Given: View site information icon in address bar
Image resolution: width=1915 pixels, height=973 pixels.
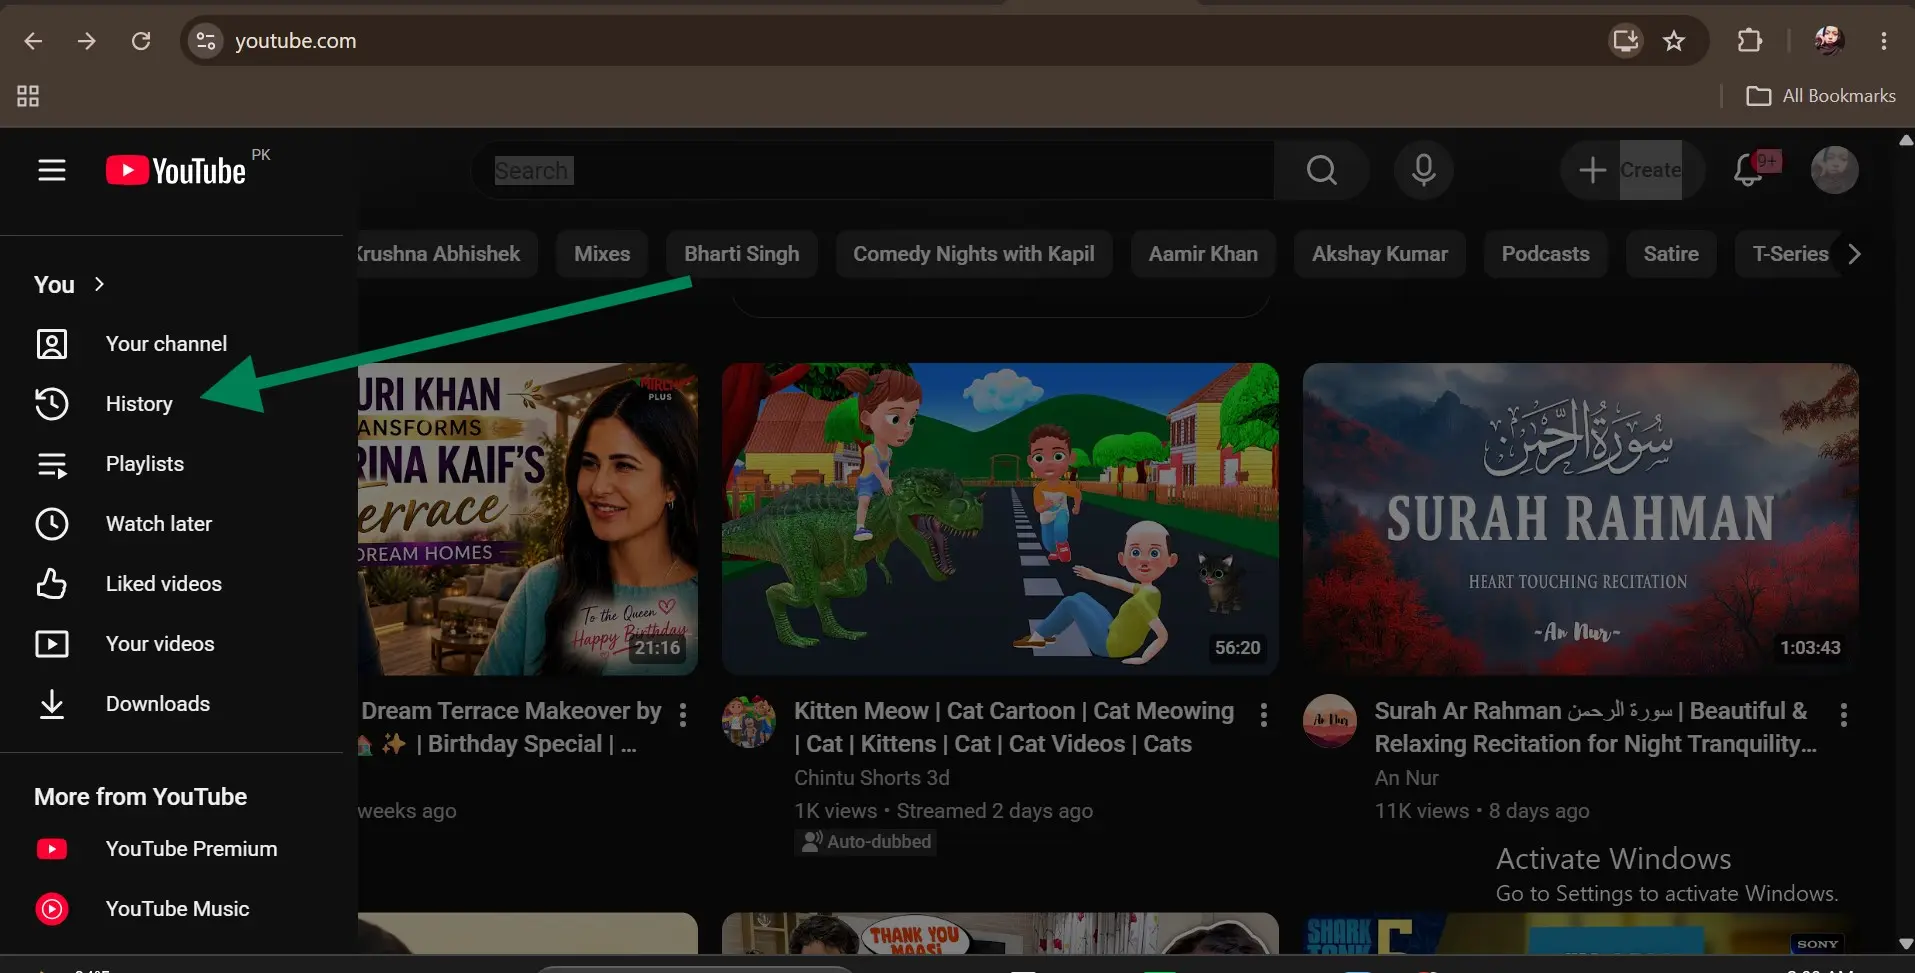Looking at the screenshot, I should point(206,41).
